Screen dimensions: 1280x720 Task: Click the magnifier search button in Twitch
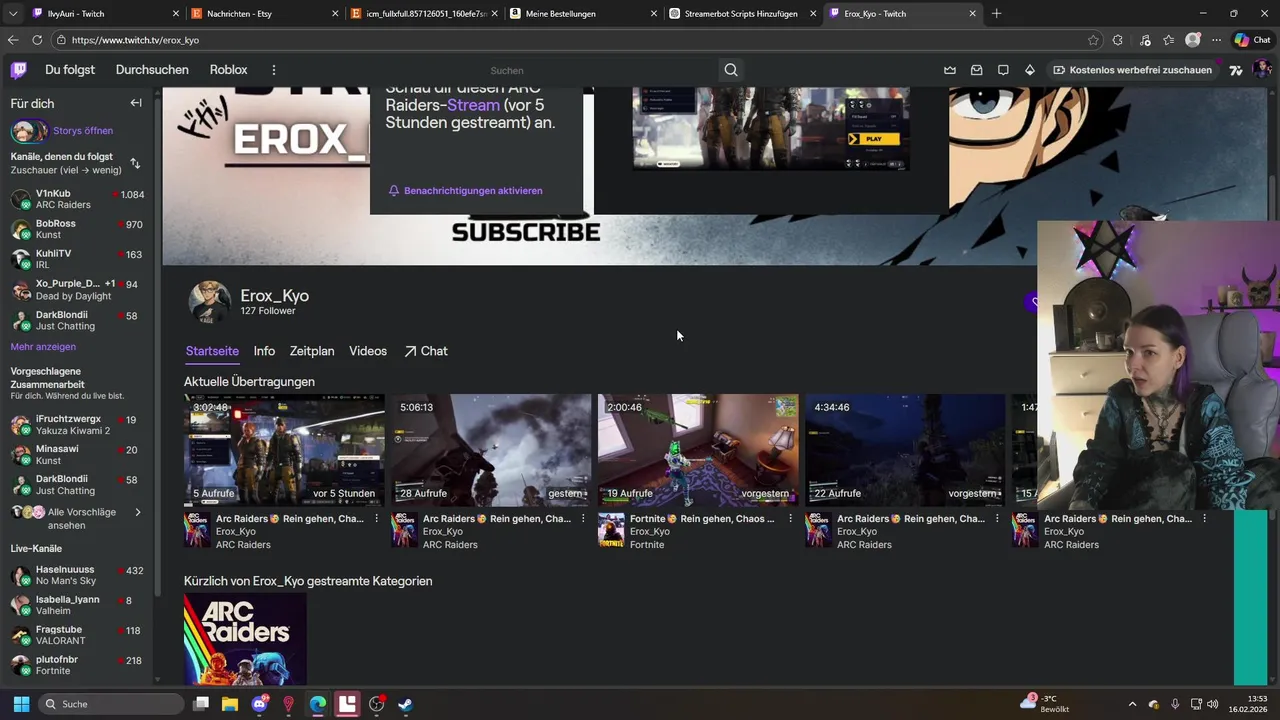coord(731,70)
